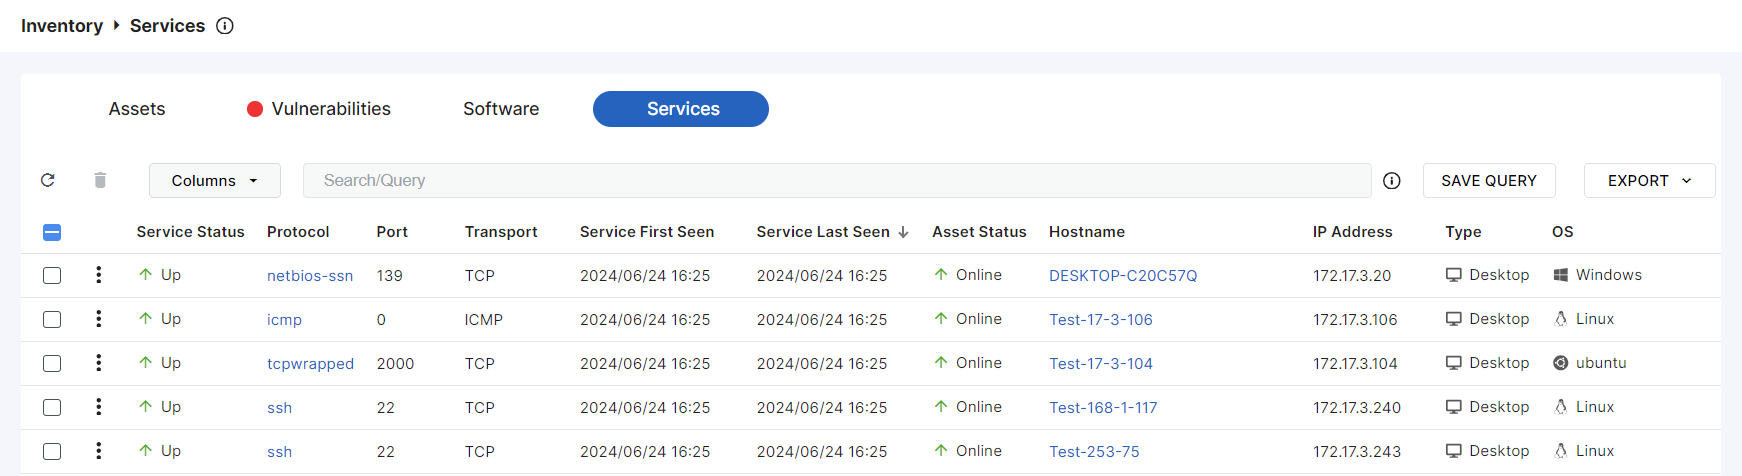The width and height of the screenshot is (1742, 476).
Task: Toggle the select-all header checkbox
Action: coord(52,232)
